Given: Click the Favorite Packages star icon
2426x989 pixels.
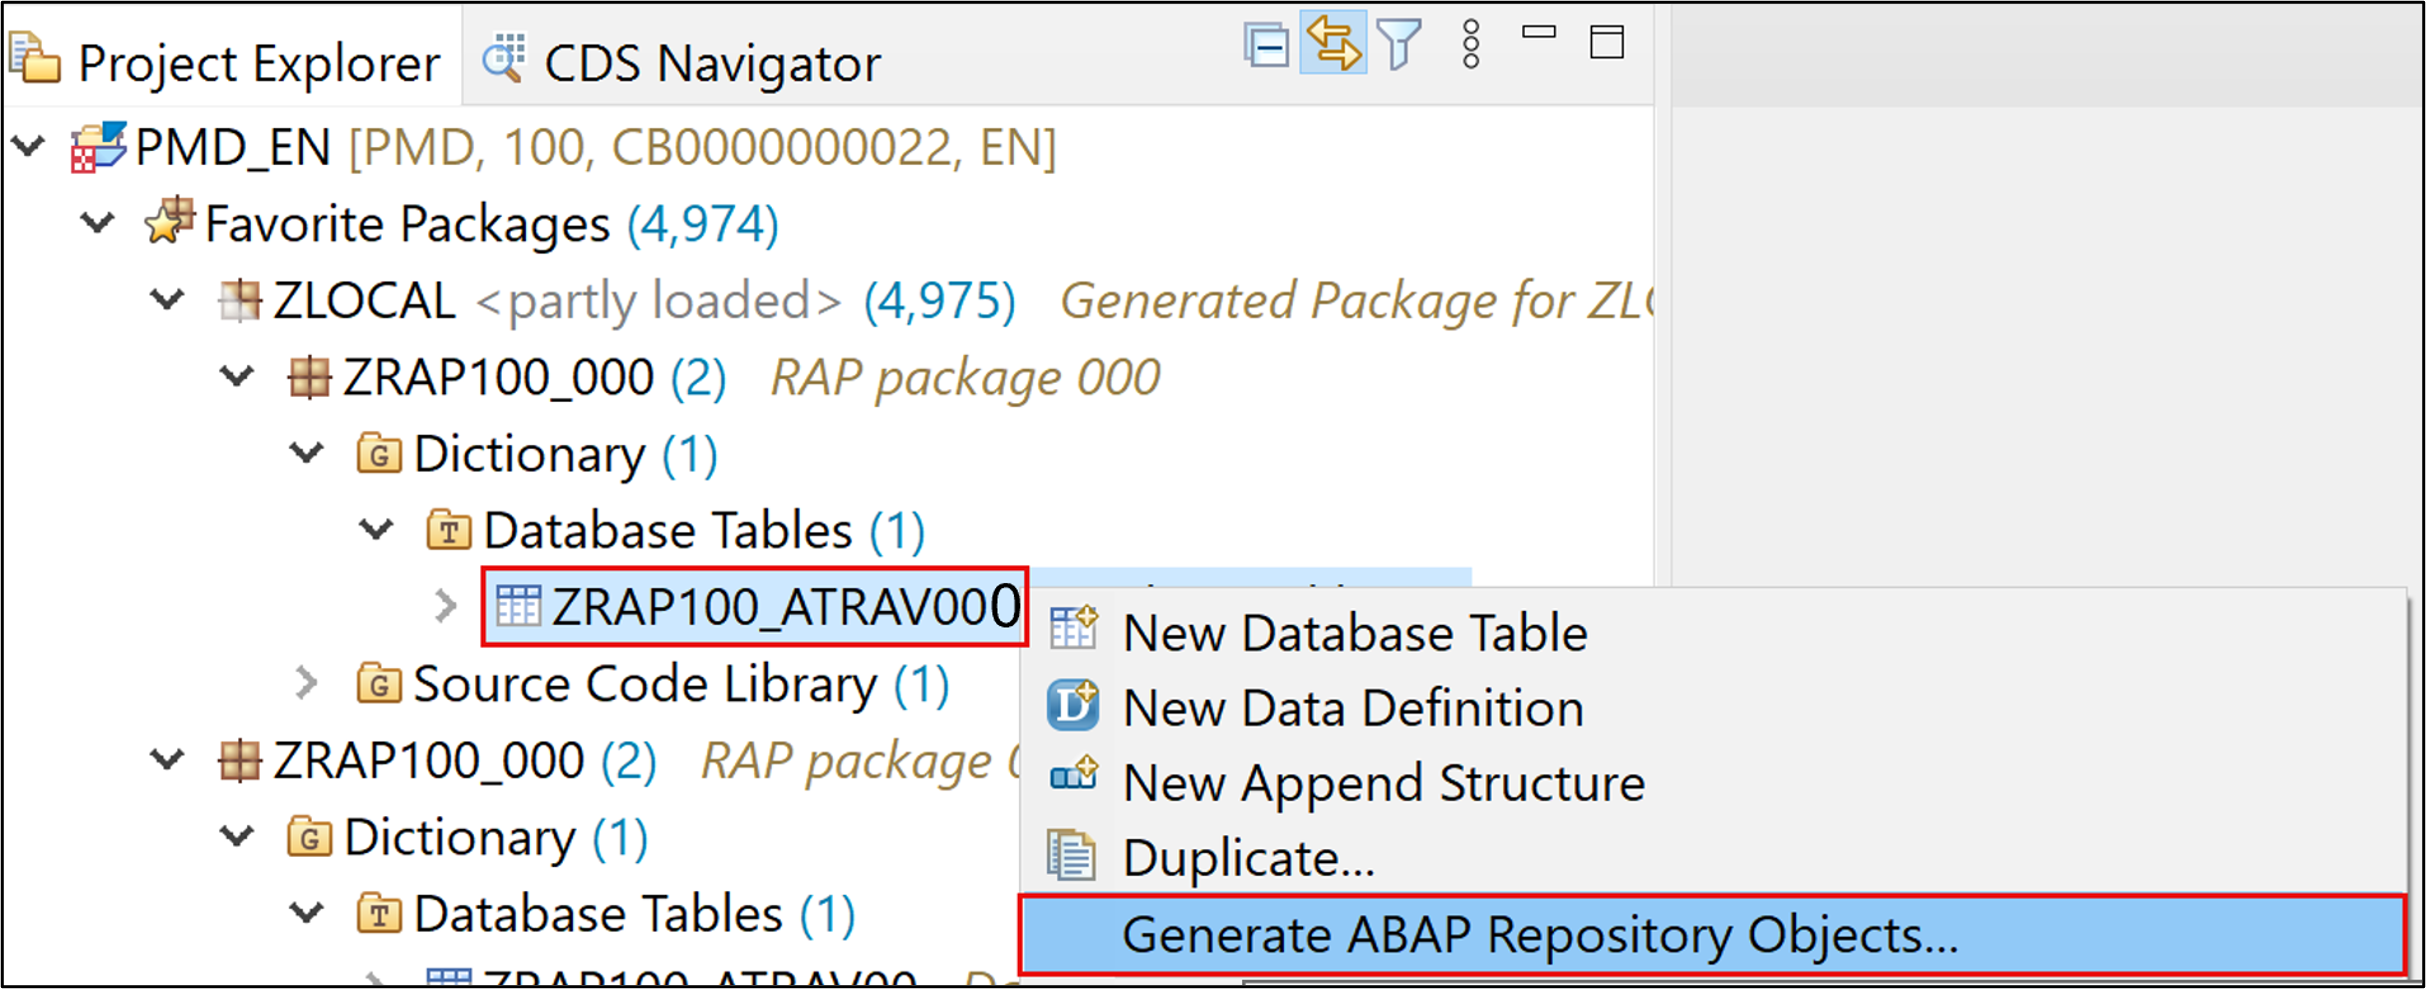Looking at the screenshot, I should 169,222.
